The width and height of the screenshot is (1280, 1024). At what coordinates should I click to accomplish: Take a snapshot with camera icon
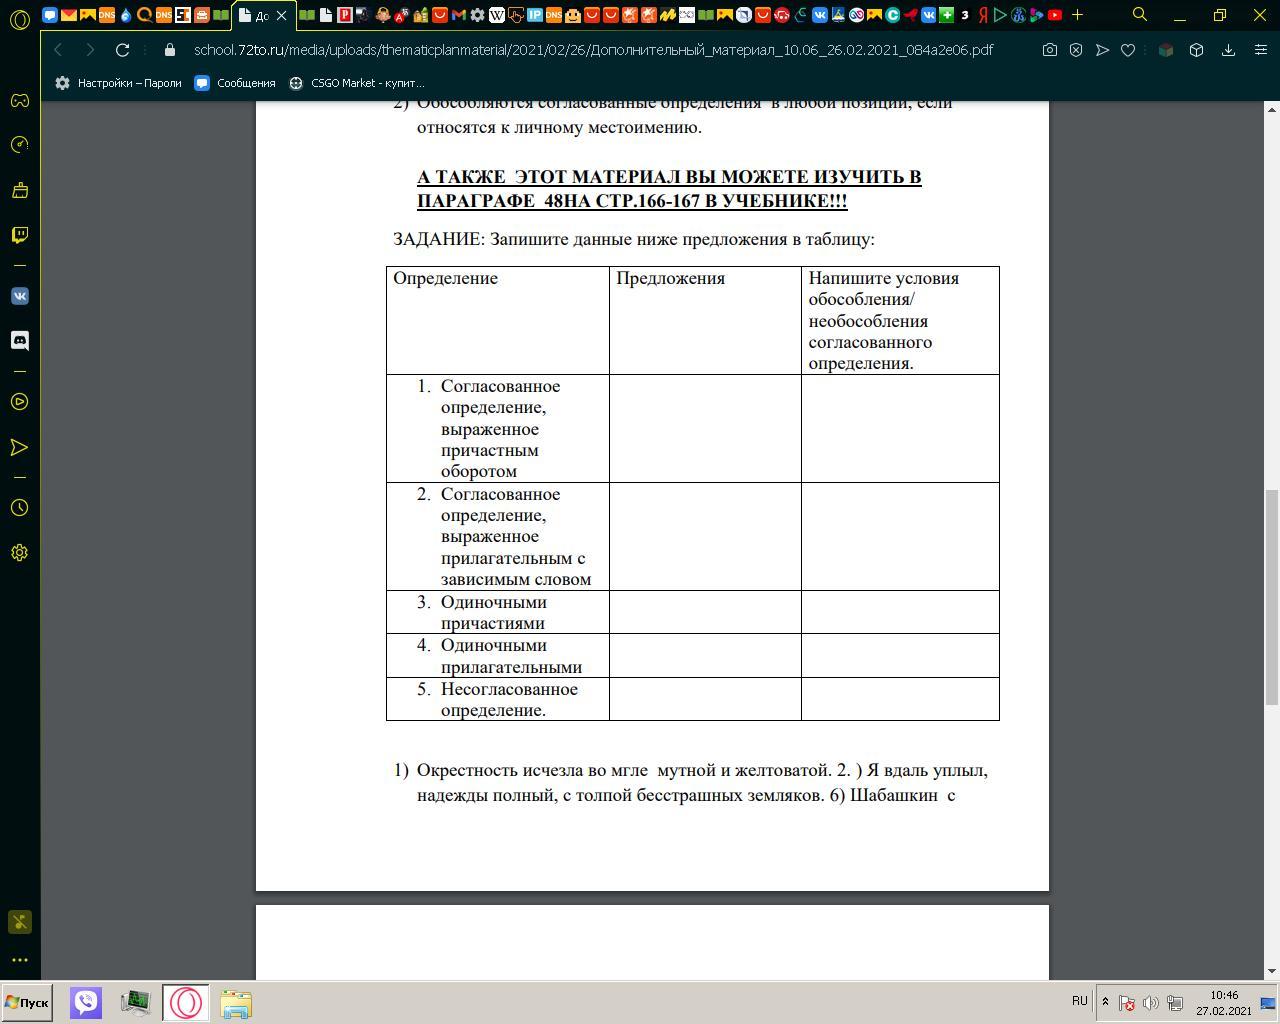(1049, 50)
